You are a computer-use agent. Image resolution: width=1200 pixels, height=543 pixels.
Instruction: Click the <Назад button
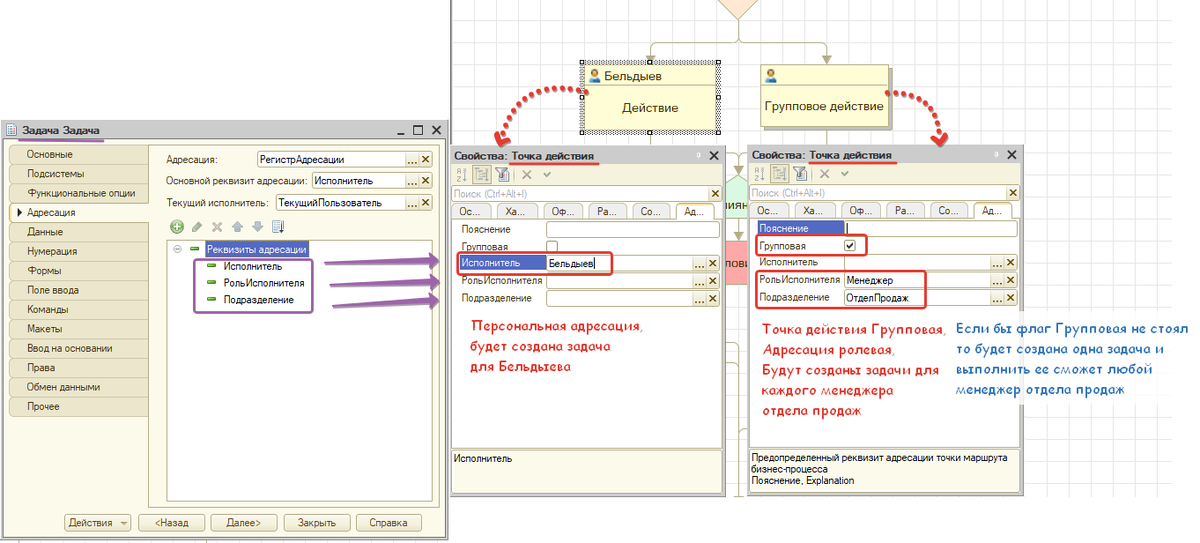coord(172,522)
